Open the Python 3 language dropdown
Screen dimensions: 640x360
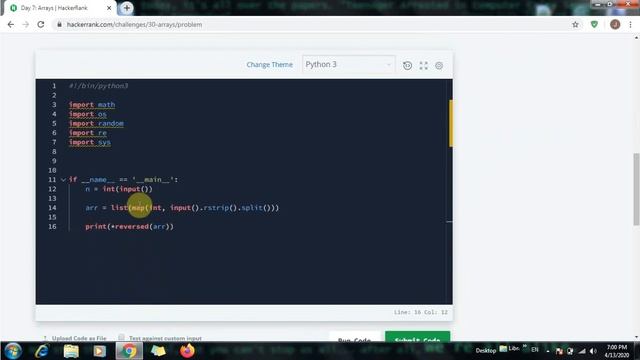(349, 64)
